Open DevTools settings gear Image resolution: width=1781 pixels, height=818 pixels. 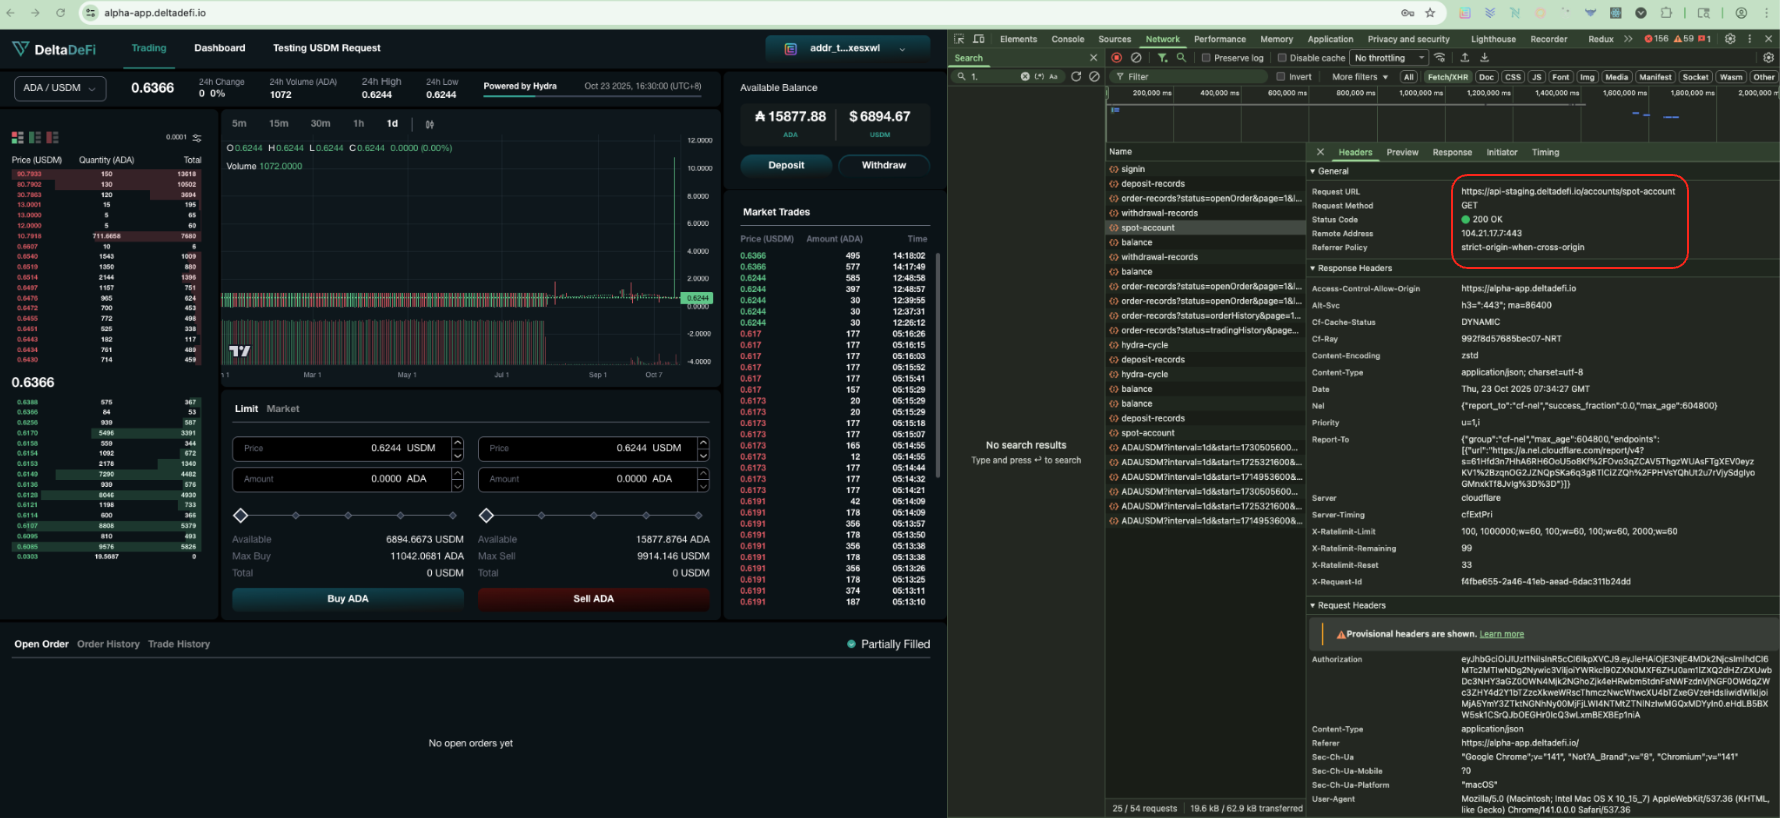click(x=1730, y=39)
